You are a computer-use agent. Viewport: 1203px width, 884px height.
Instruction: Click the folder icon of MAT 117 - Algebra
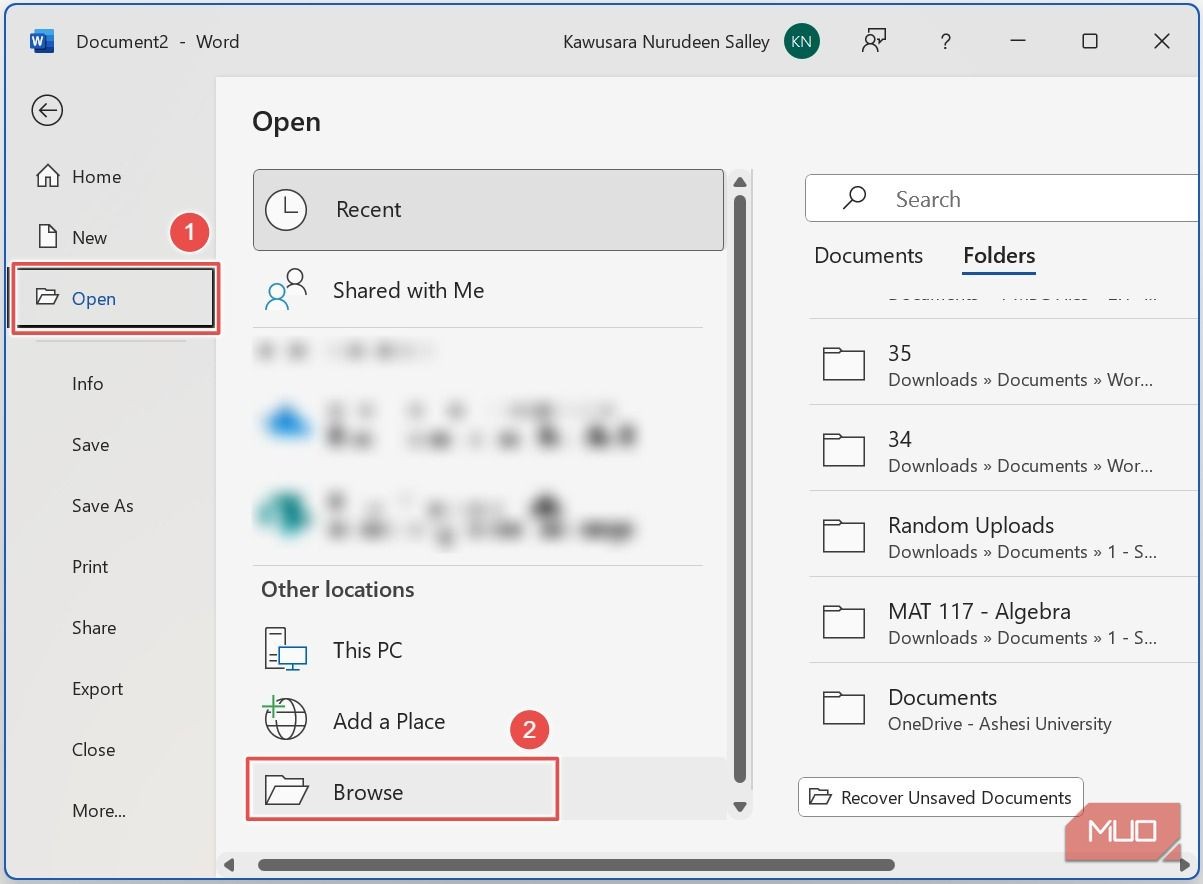pyautogui.click(x=843, y=622)
